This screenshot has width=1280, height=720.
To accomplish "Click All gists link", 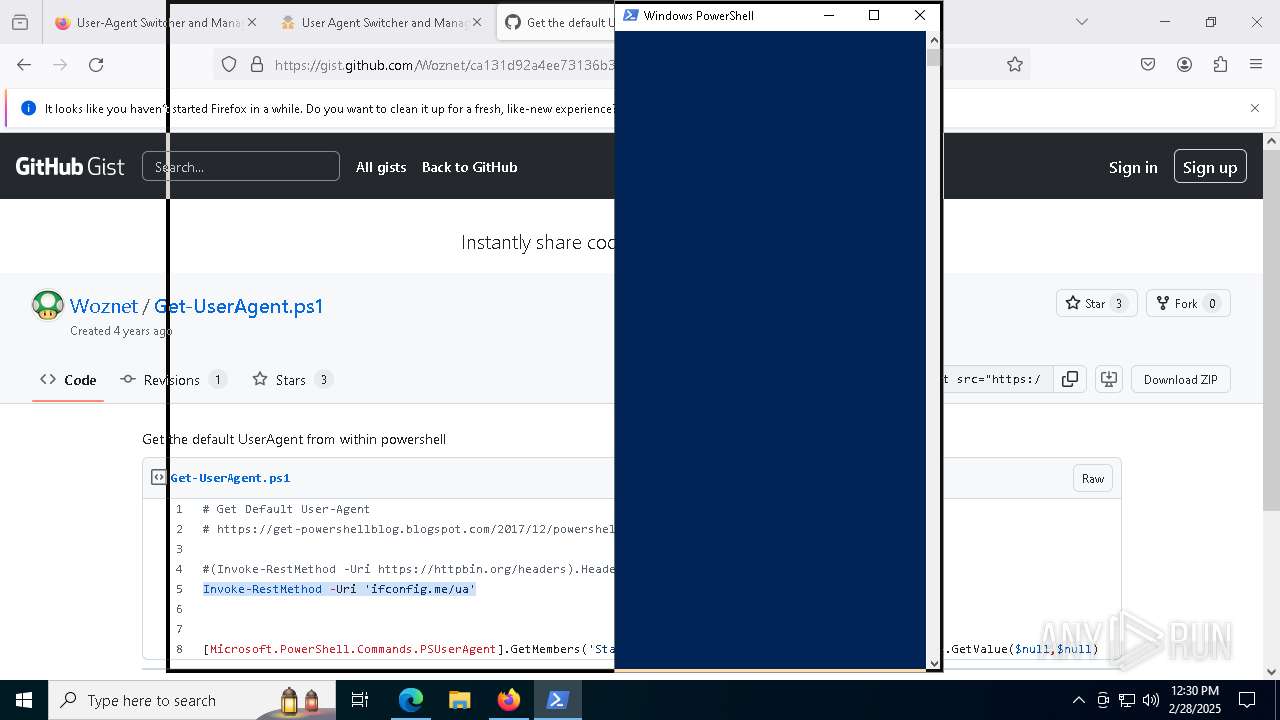I will (x=381, y=167).
